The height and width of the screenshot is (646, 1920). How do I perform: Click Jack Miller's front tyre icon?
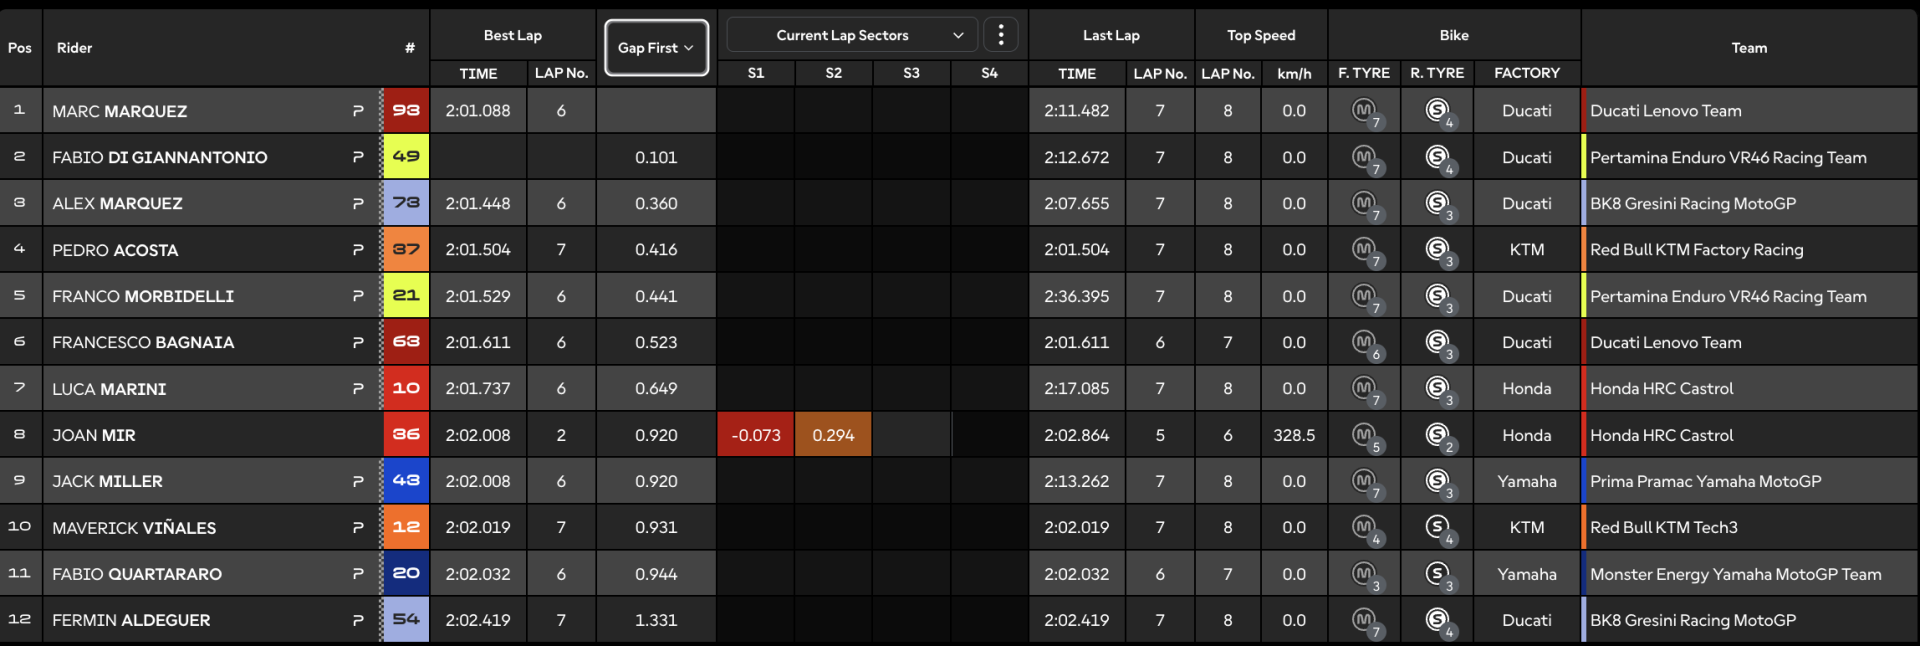[x=1366, y=482]
